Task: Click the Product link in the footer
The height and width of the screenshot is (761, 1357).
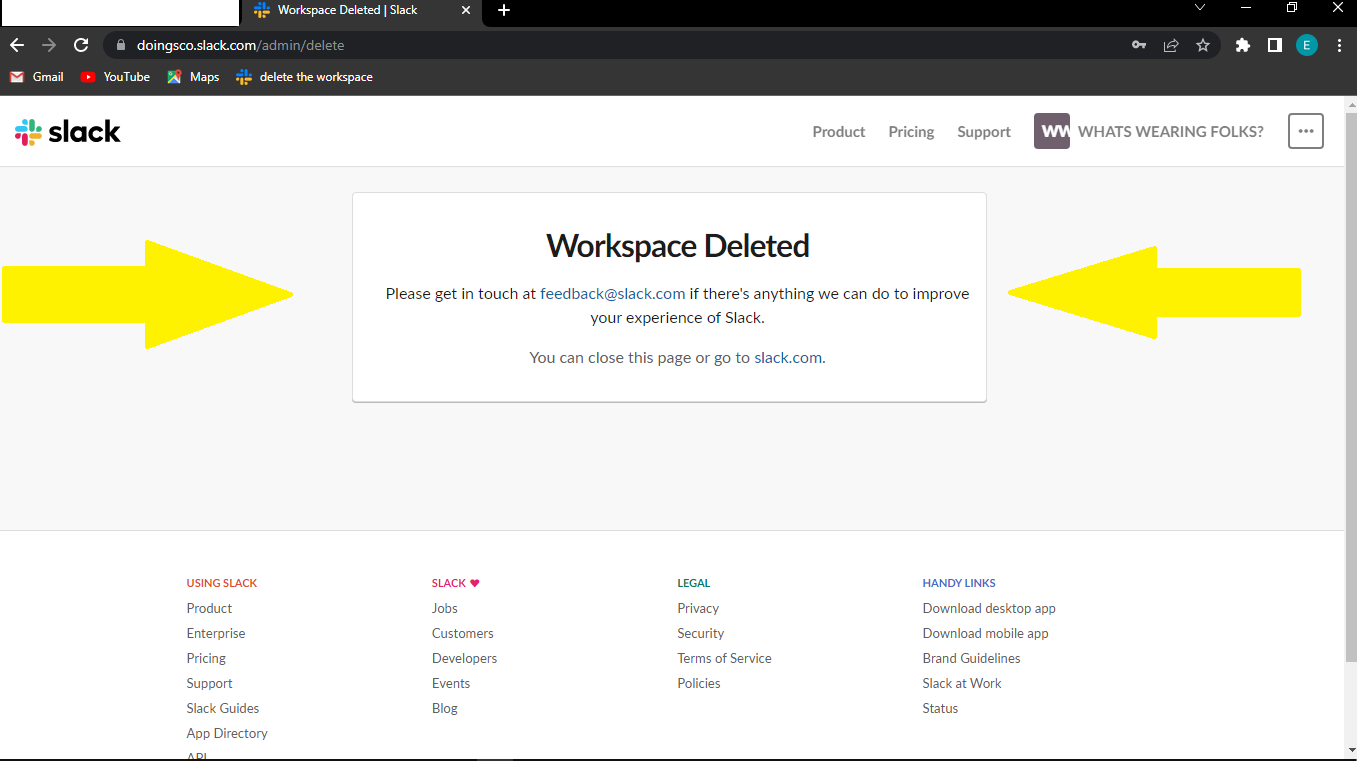Action: 209,608
